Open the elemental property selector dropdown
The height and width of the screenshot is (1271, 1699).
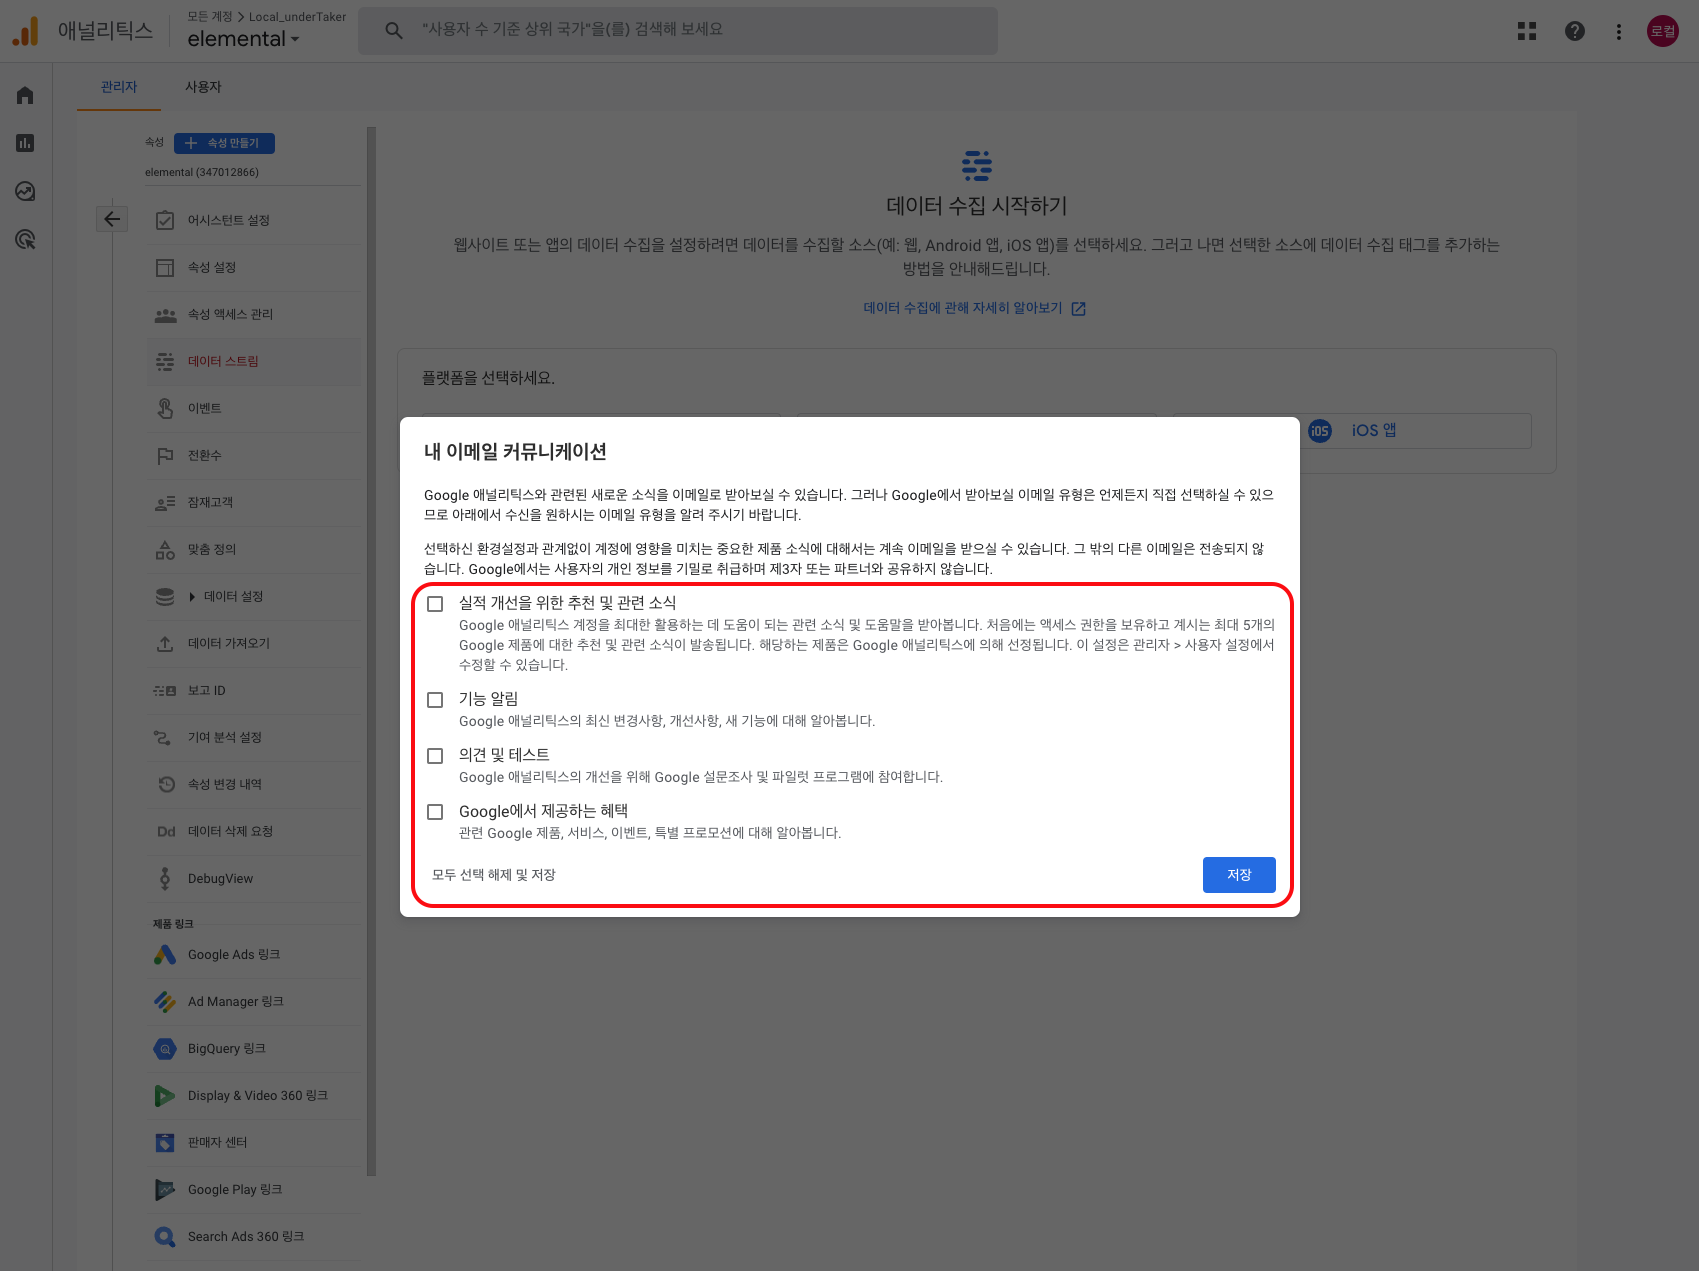click(243, 39)
